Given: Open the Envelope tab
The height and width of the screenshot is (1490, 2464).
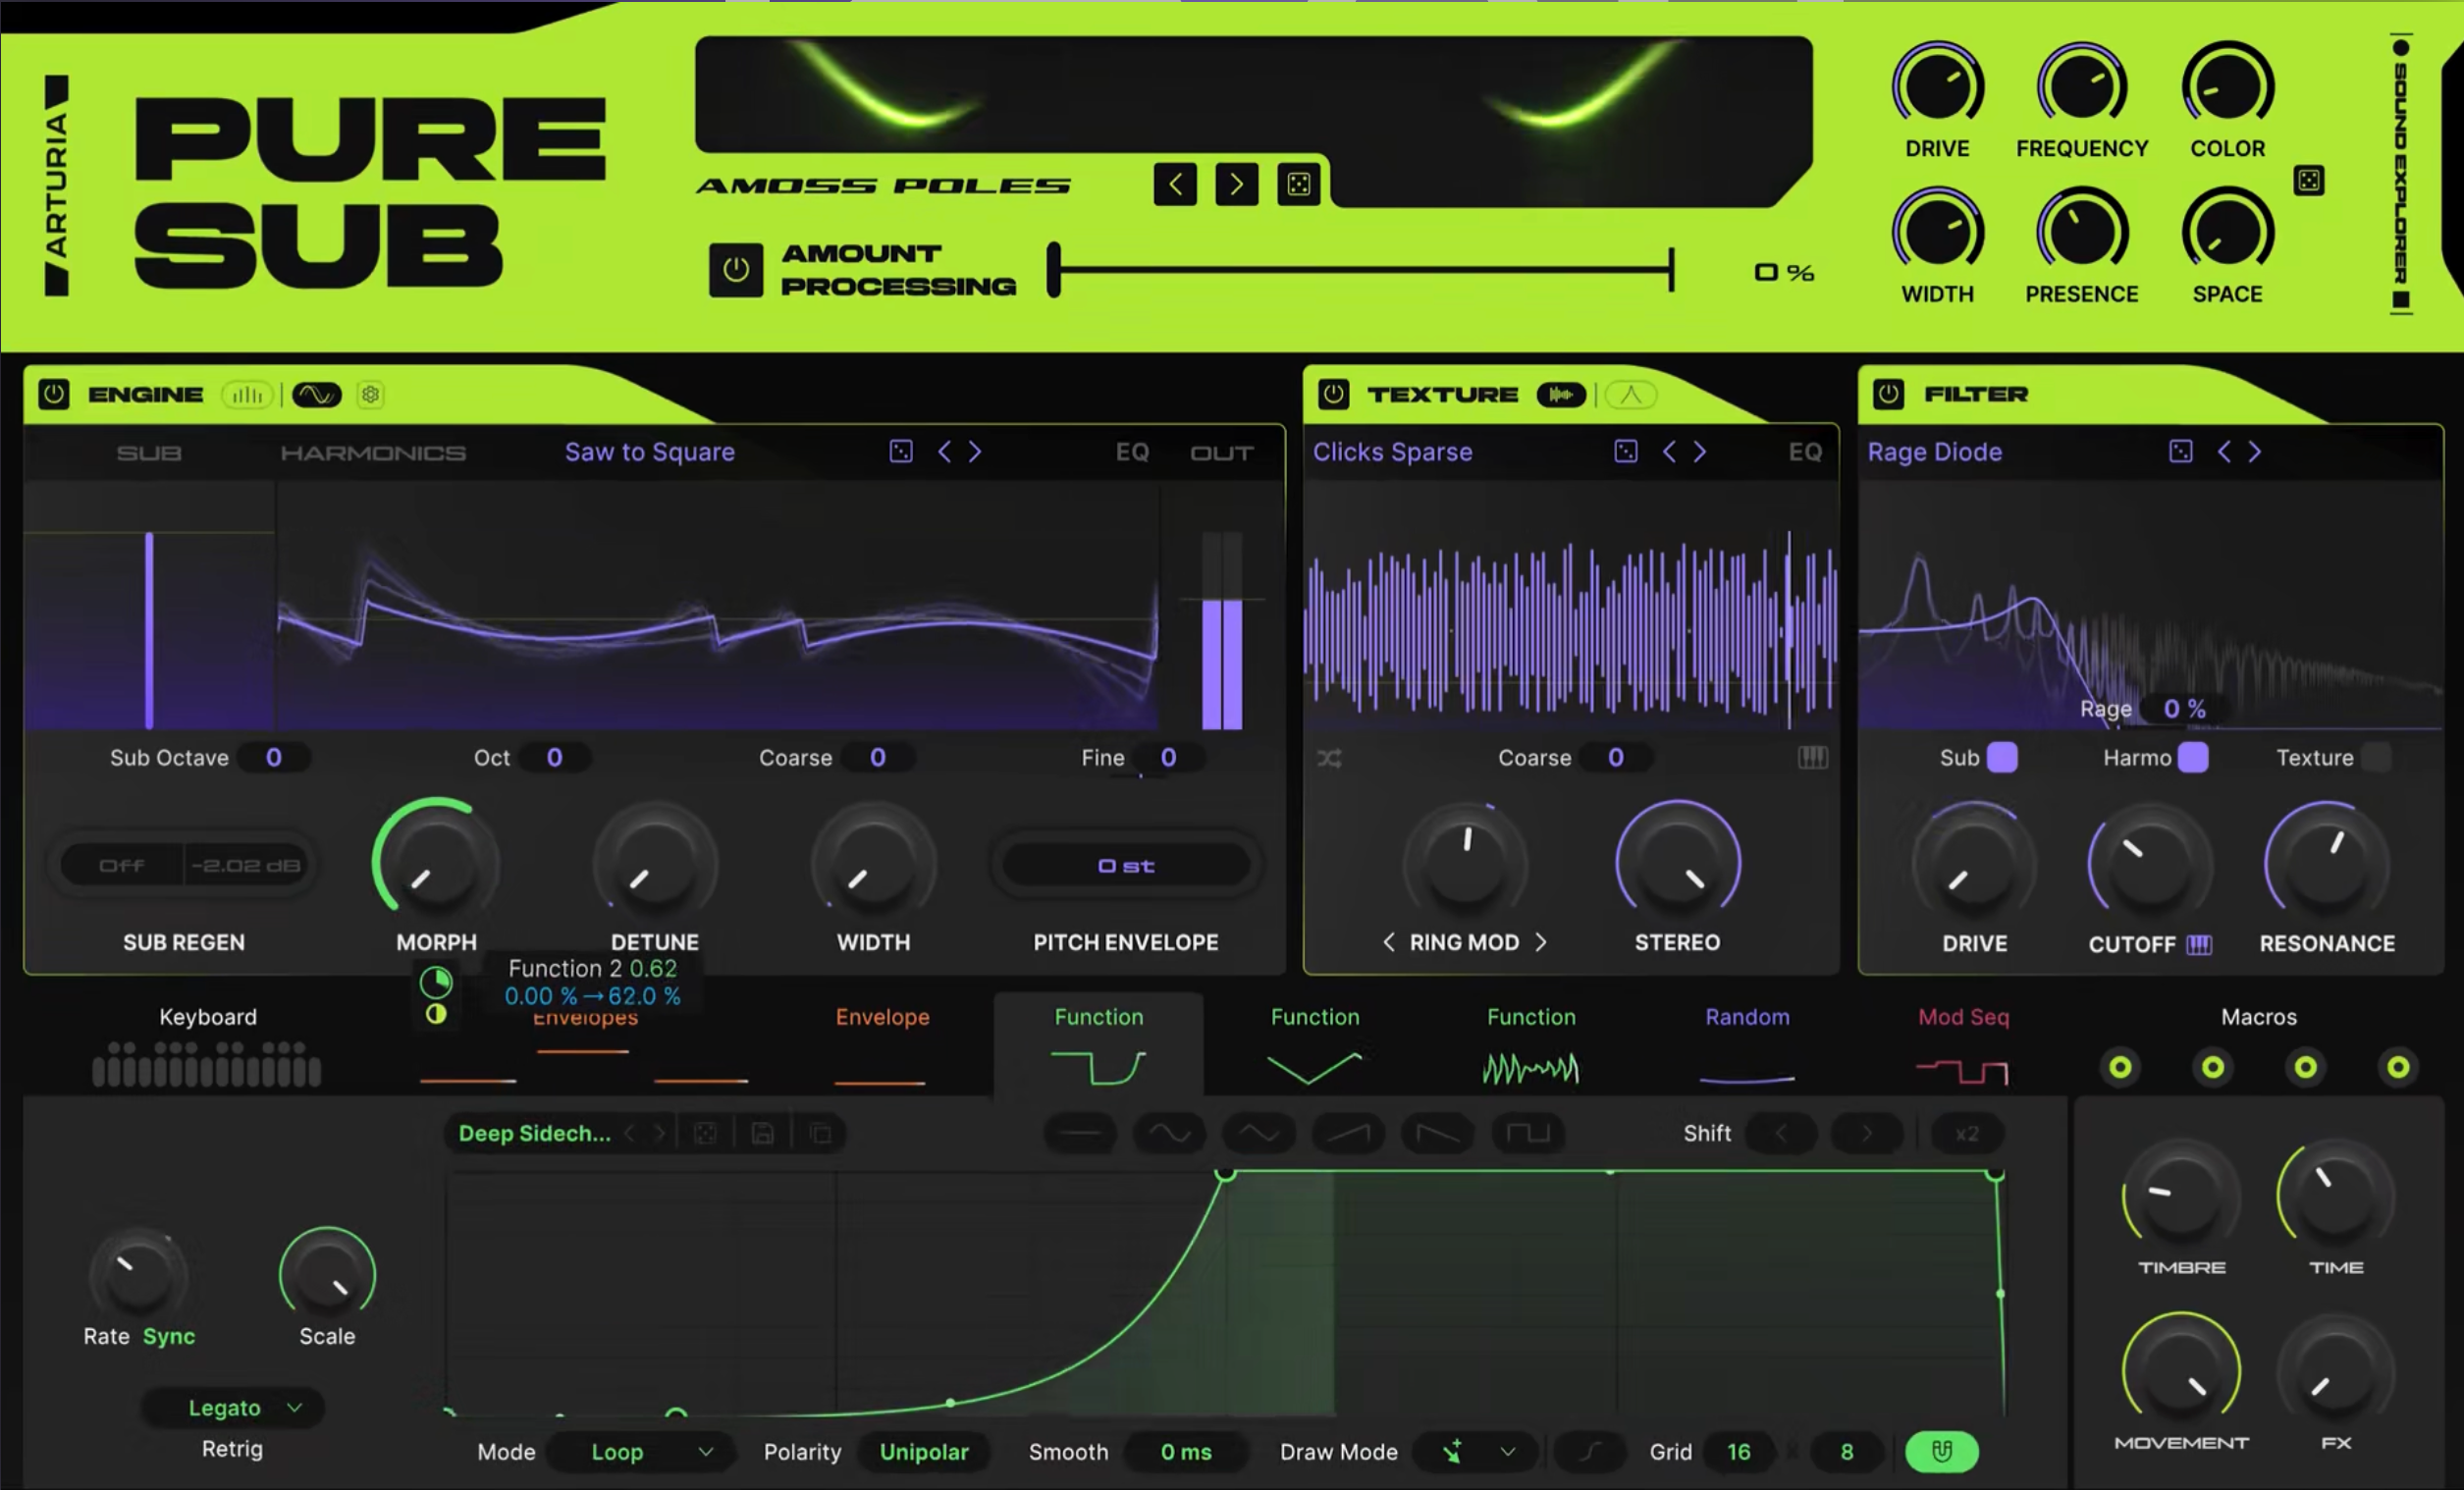Looking at the screenshot, I should coord(882,1045).
